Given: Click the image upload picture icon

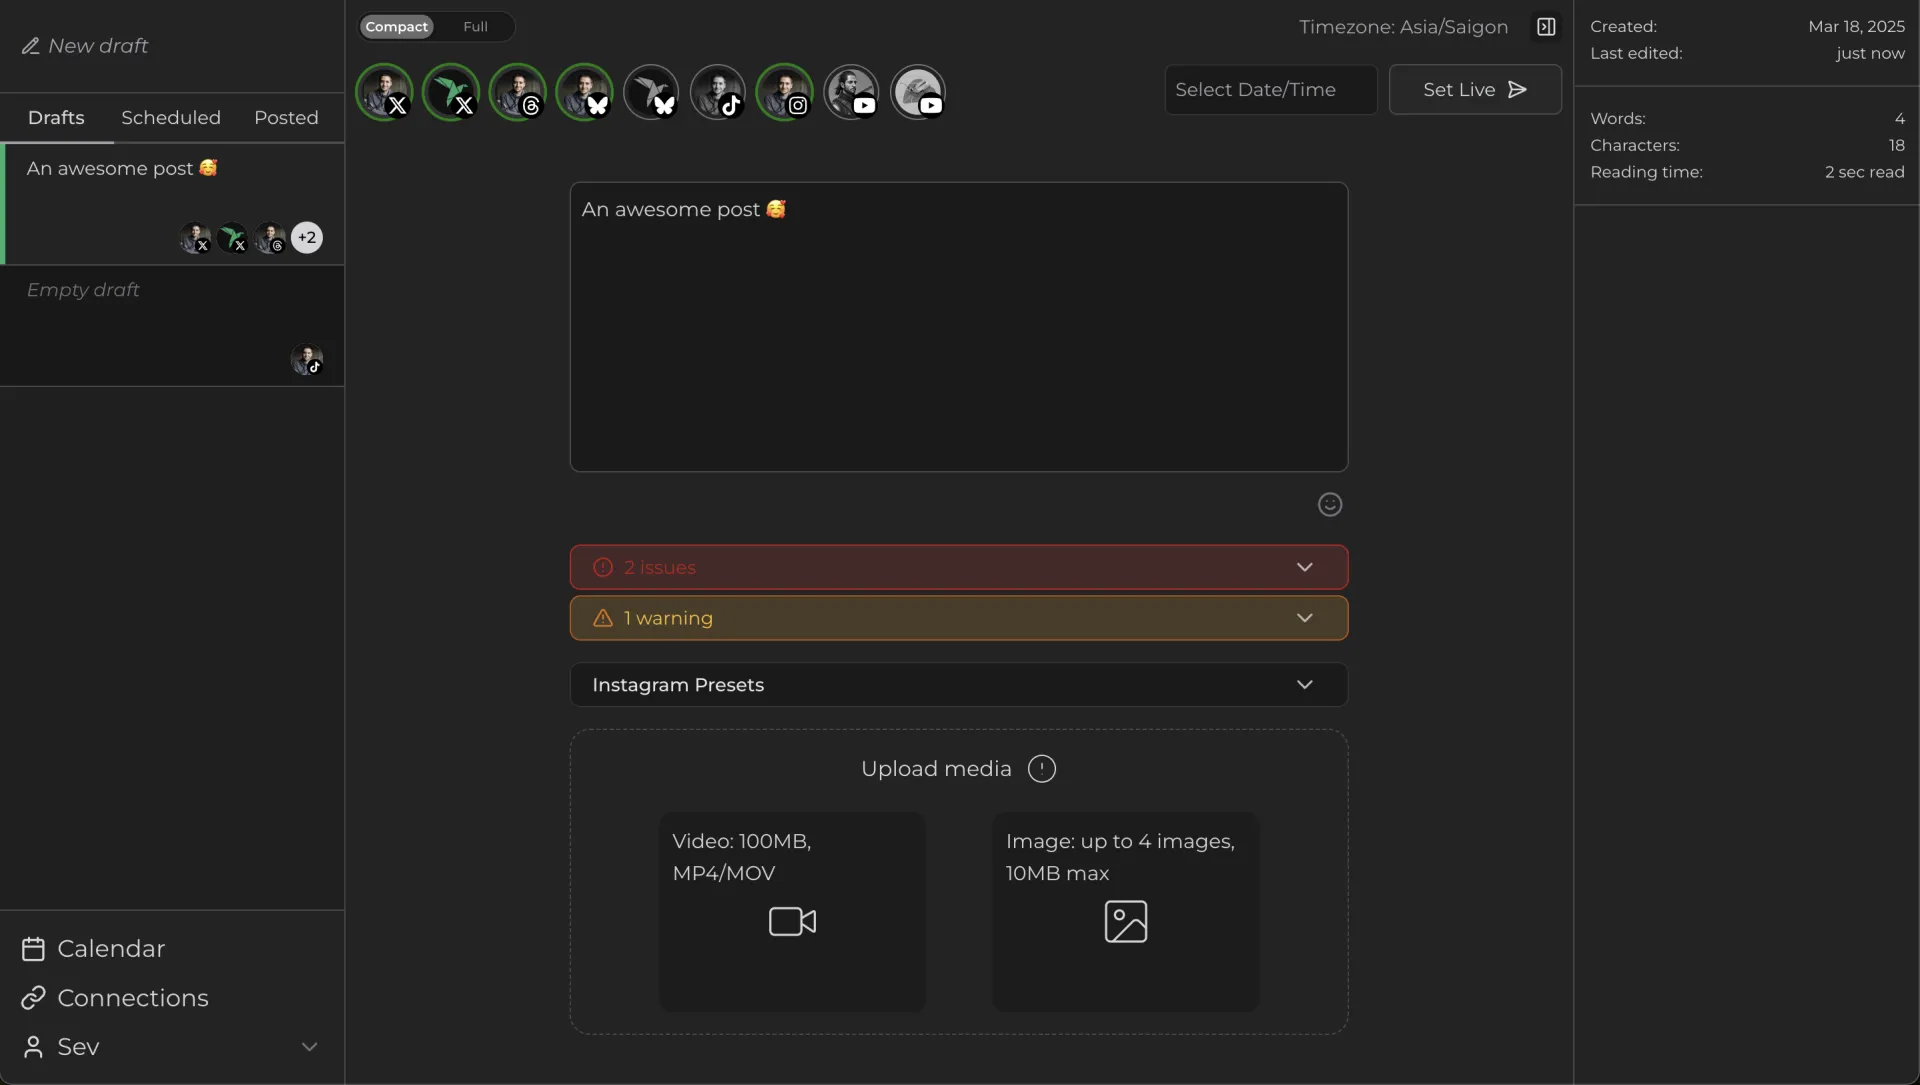Looking at the screenshot, I should (x=1125, y=921).
